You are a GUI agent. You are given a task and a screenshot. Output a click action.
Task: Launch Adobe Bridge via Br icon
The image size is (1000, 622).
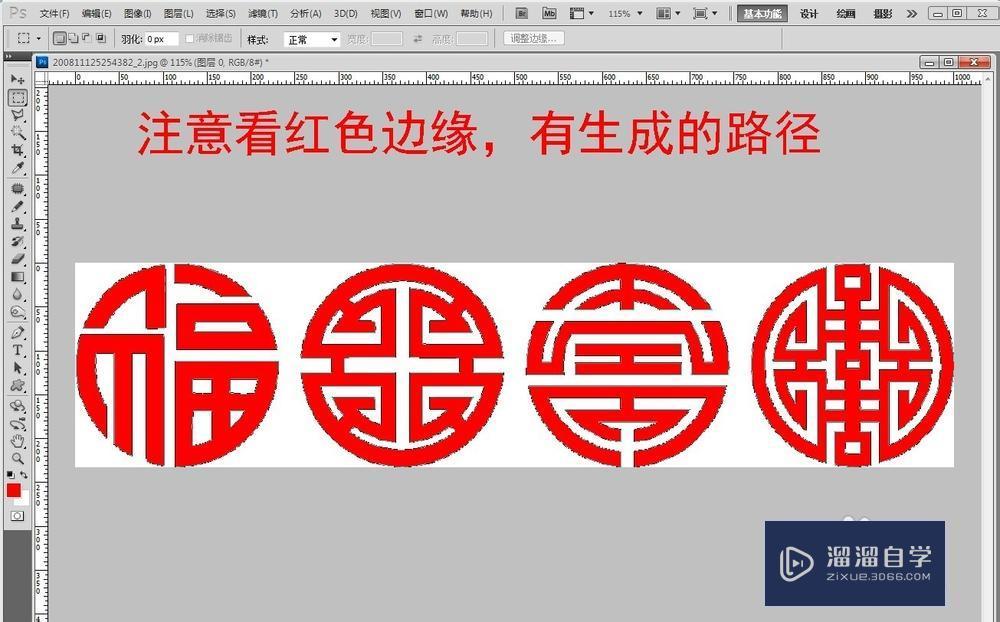click(x=522, y=13)
